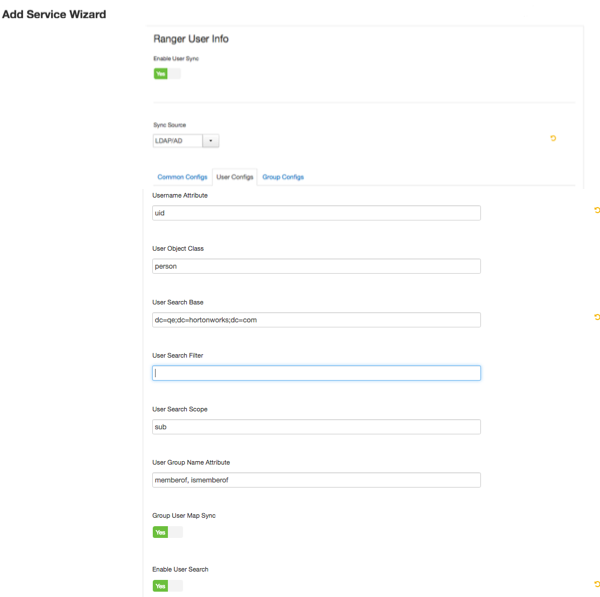The height and width of the screenshot is (597, 600).
Task: Click the Username Attribute input field
Action: point(316,213)
